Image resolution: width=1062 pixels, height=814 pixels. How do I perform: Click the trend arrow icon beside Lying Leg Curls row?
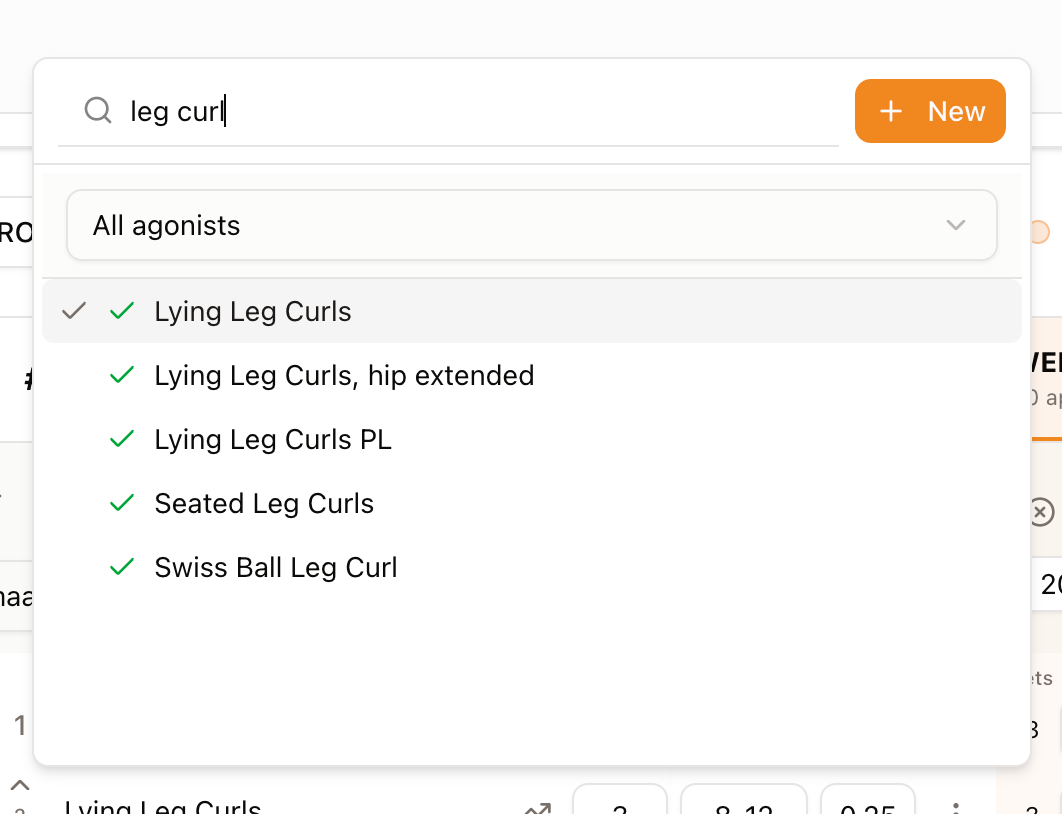click(x=538, y=808)
